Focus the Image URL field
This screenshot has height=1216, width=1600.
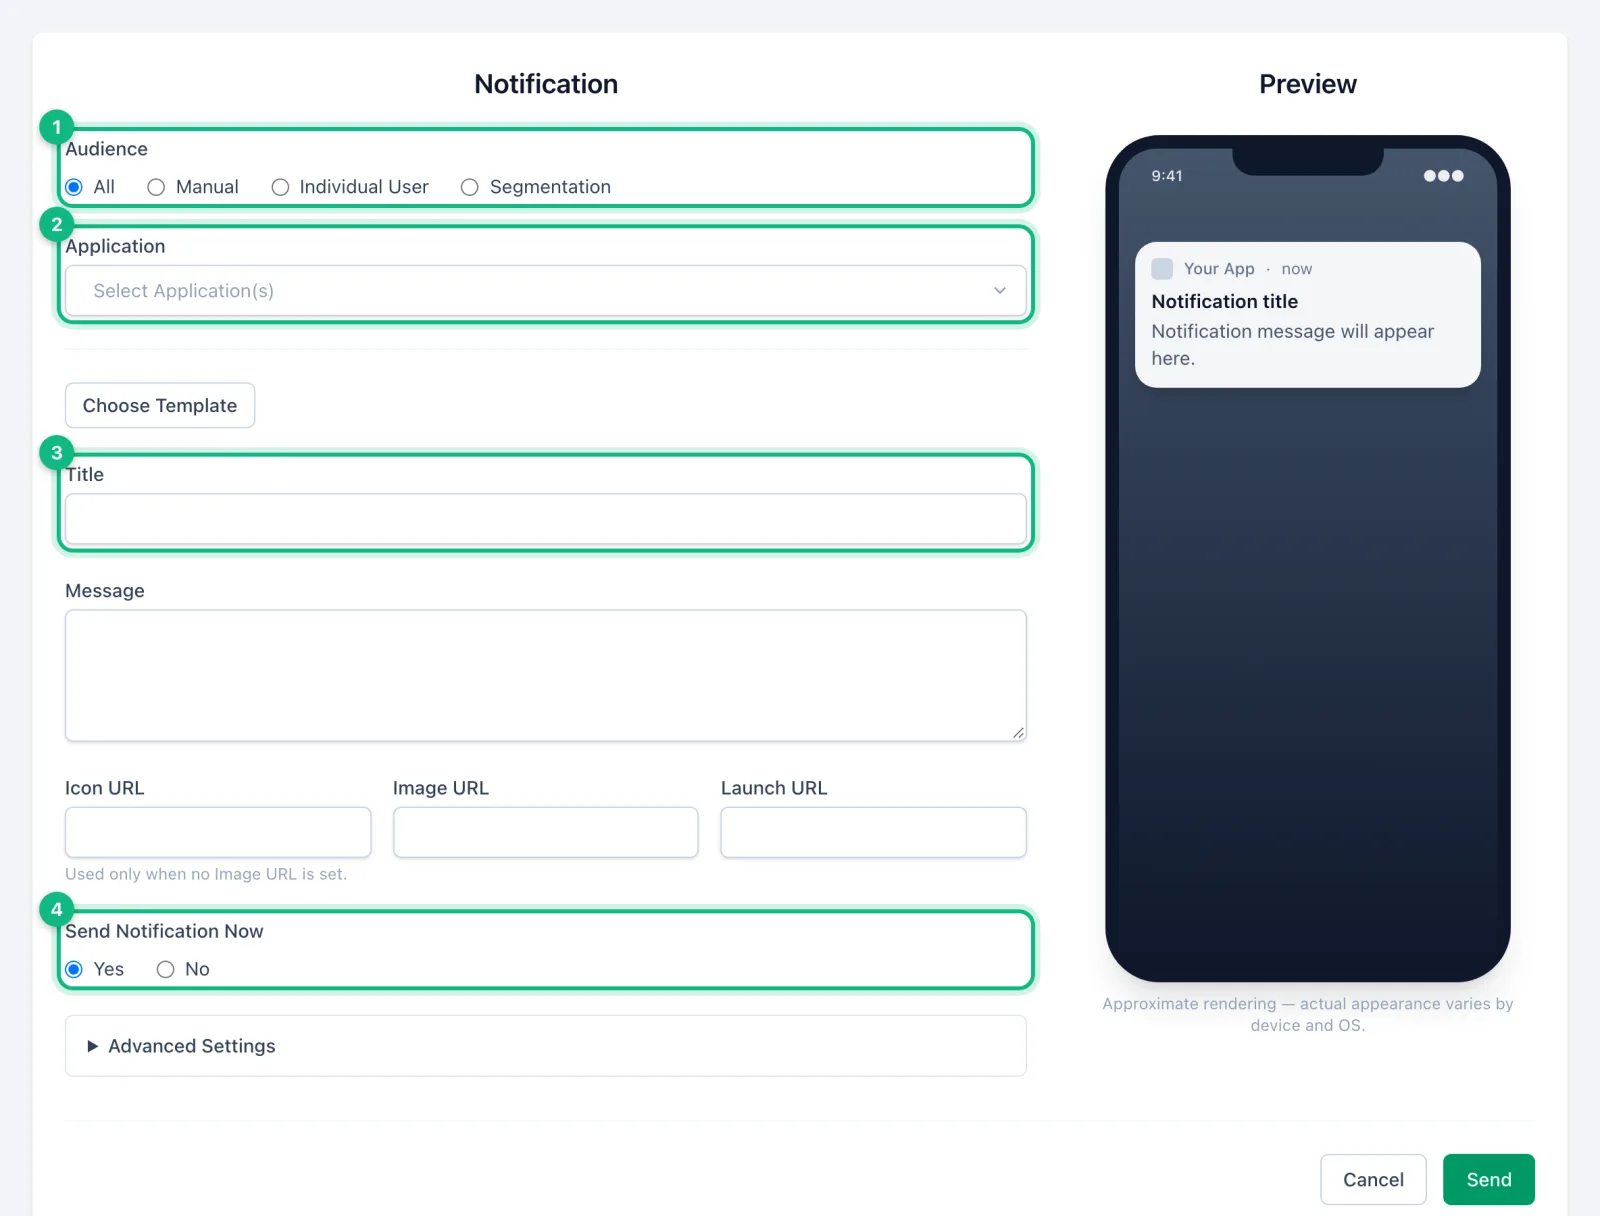tap(546, 832)
